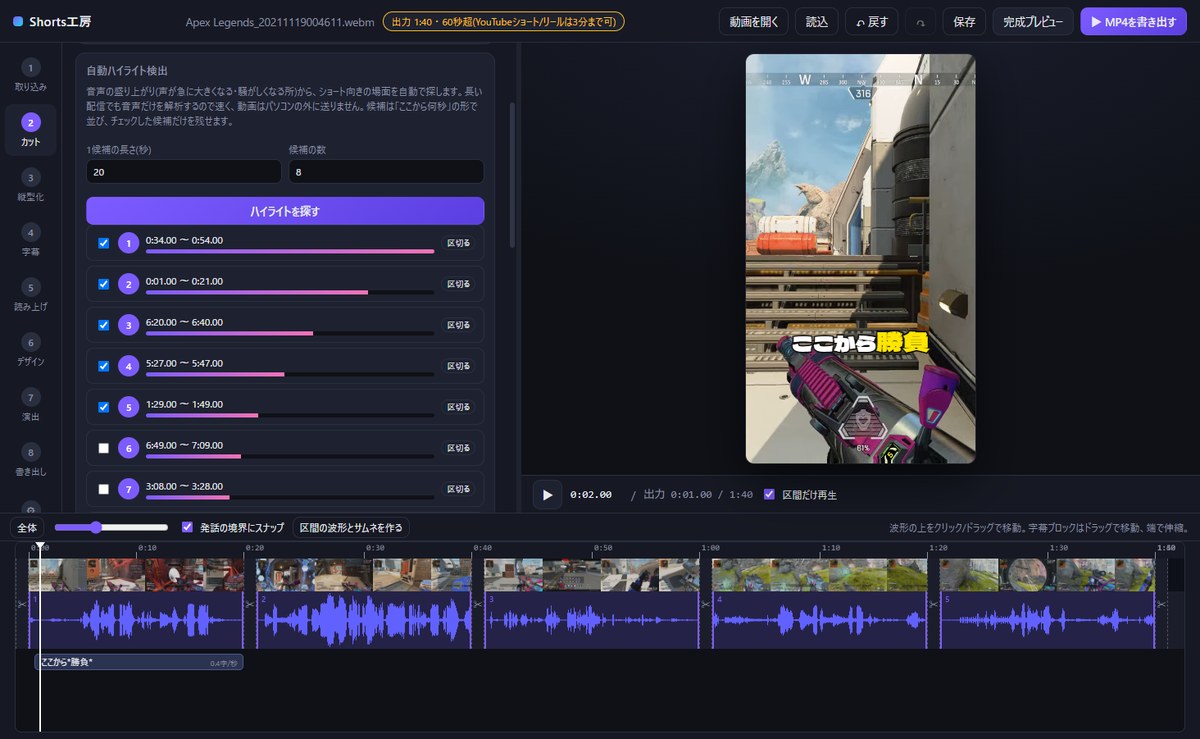
Task: Click scissors icon between segments 4 and 5
Action: (x=934, y=604)
